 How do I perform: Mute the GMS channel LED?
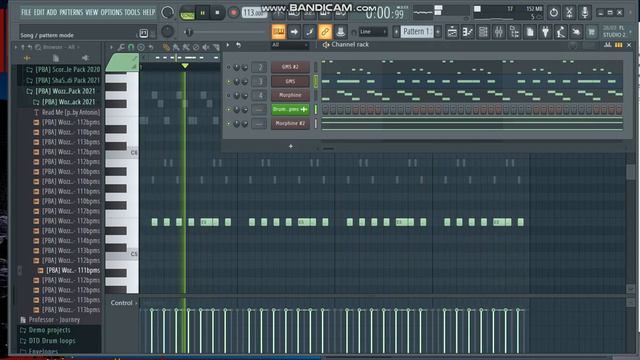(229, 82)
